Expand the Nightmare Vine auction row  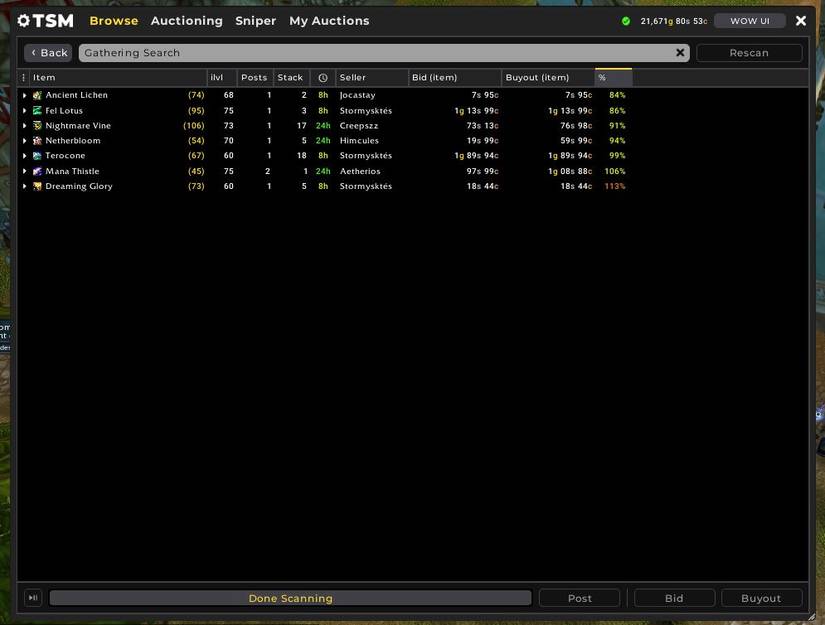[x=23, y=123]
